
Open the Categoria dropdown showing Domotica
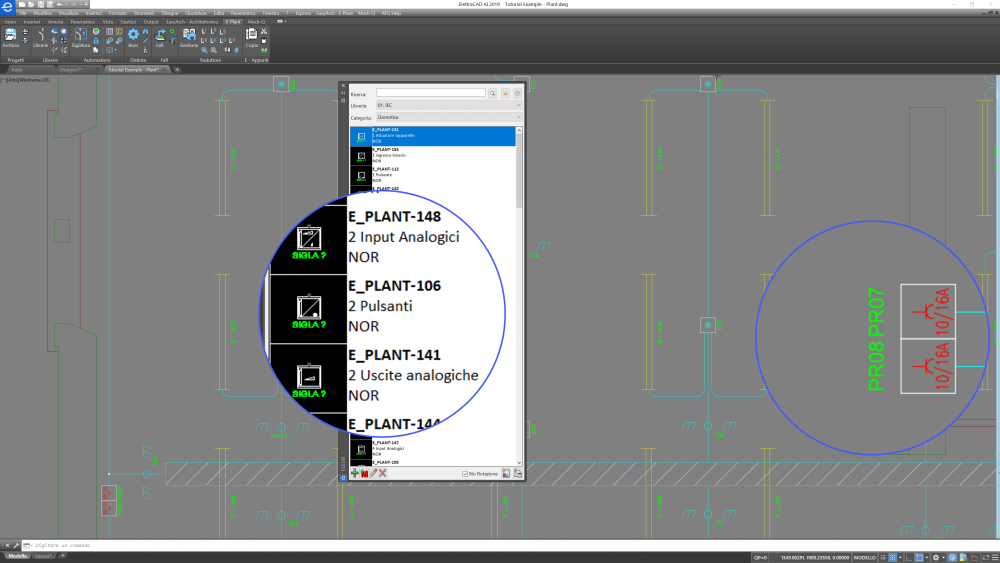(448, 117)
